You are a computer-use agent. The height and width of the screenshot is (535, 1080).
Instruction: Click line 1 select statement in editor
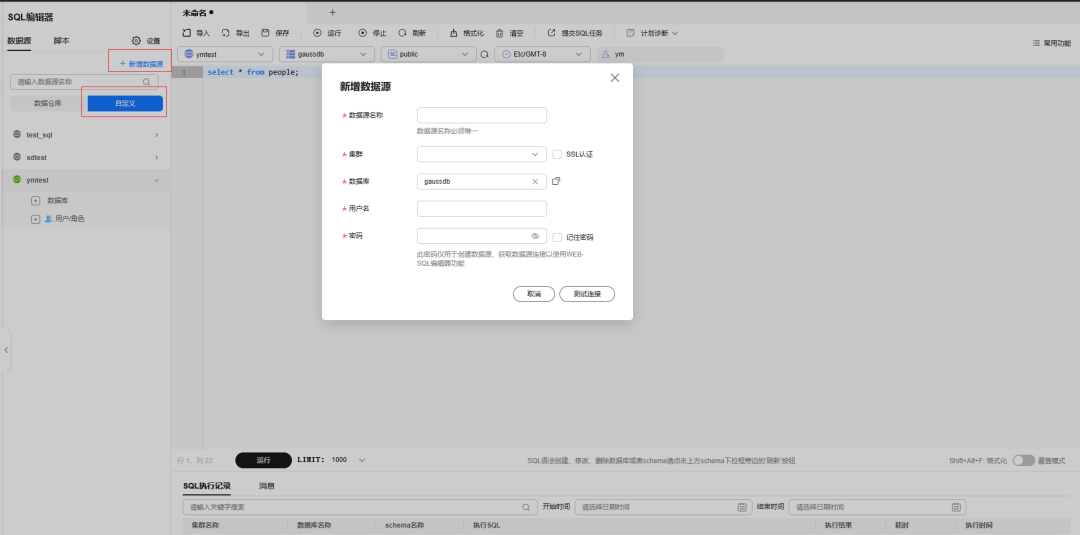click(253, 72)
